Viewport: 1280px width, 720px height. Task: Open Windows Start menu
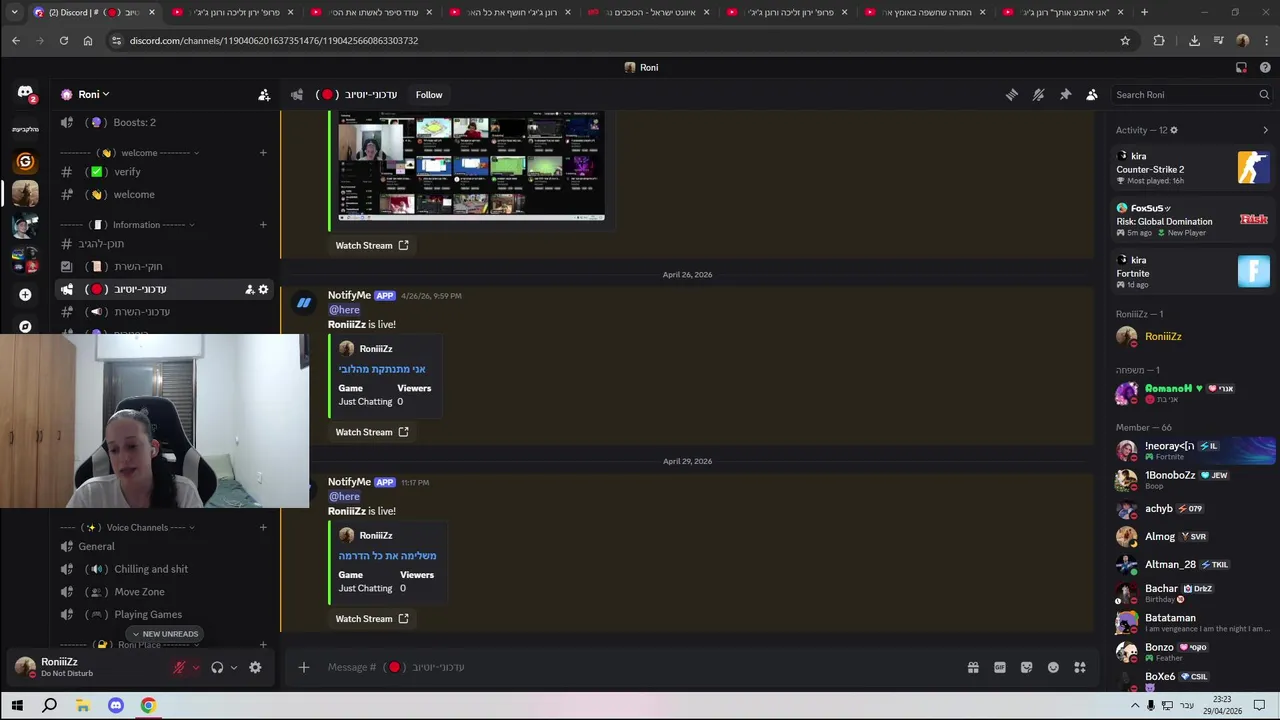tap(17, 706)
